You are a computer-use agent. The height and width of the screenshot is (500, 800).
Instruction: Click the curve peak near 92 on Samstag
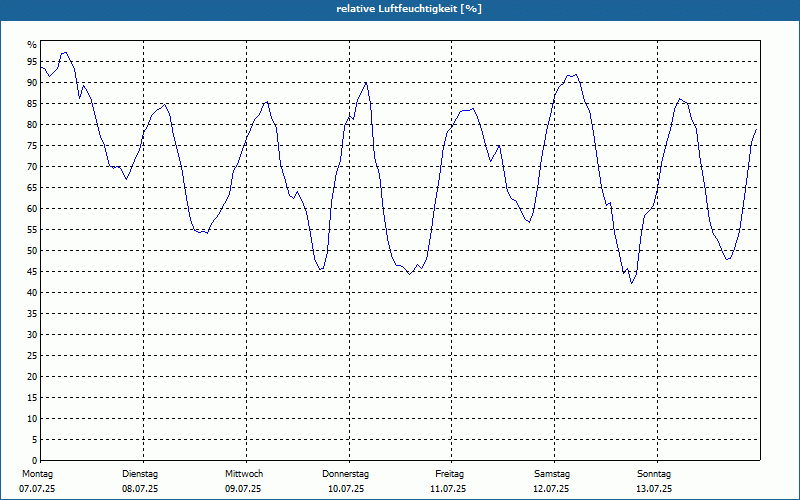click(x=576, y=74)
